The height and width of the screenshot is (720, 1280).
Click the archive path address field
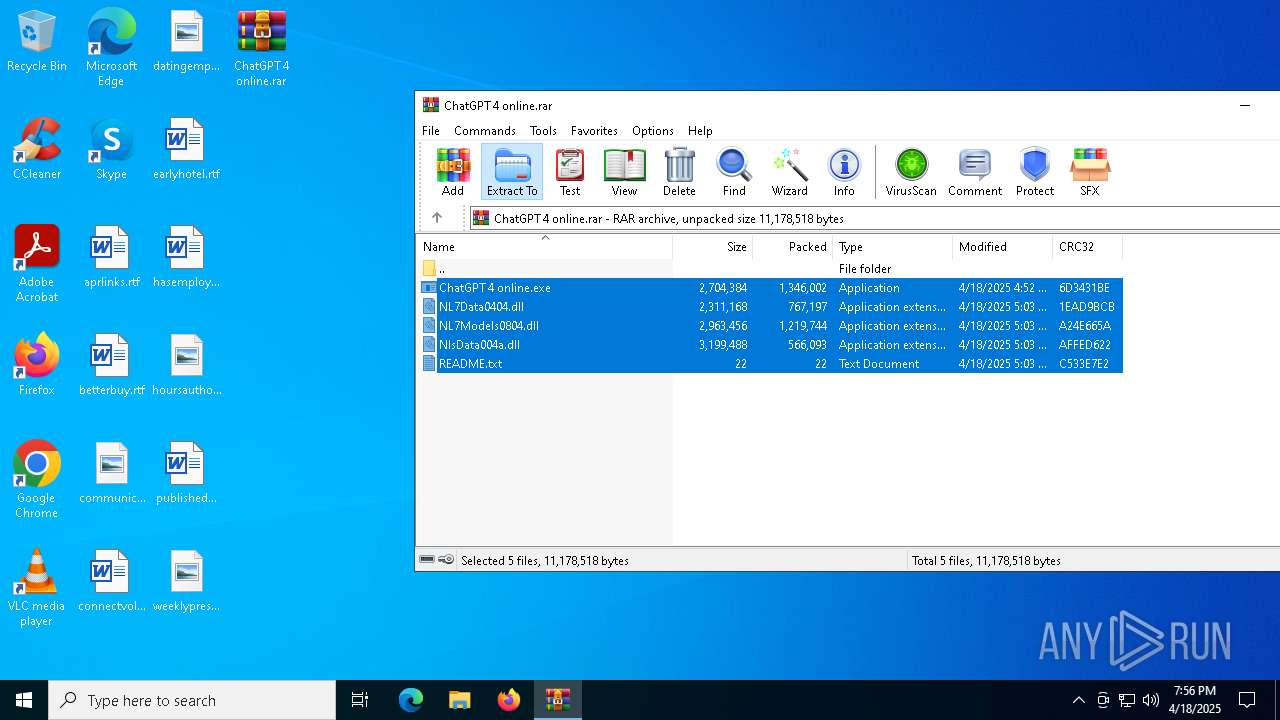point(875,218)
